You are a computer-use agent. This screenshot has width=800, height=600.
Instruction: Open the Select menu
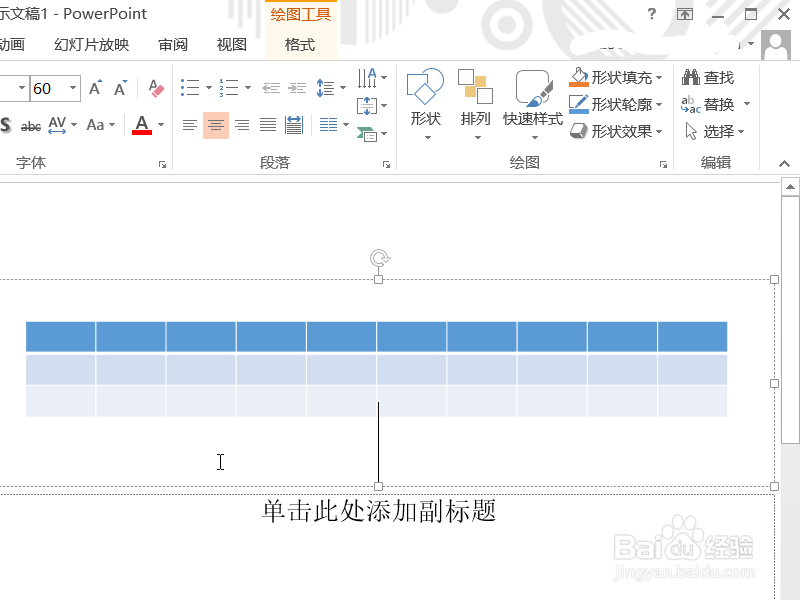click(x=714, y=132)
